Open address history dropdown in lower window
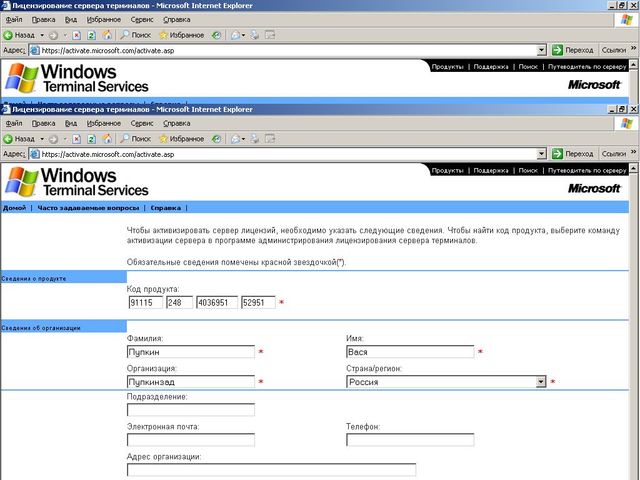This screenshot has height=480, width=640. [x=541, y=154]
